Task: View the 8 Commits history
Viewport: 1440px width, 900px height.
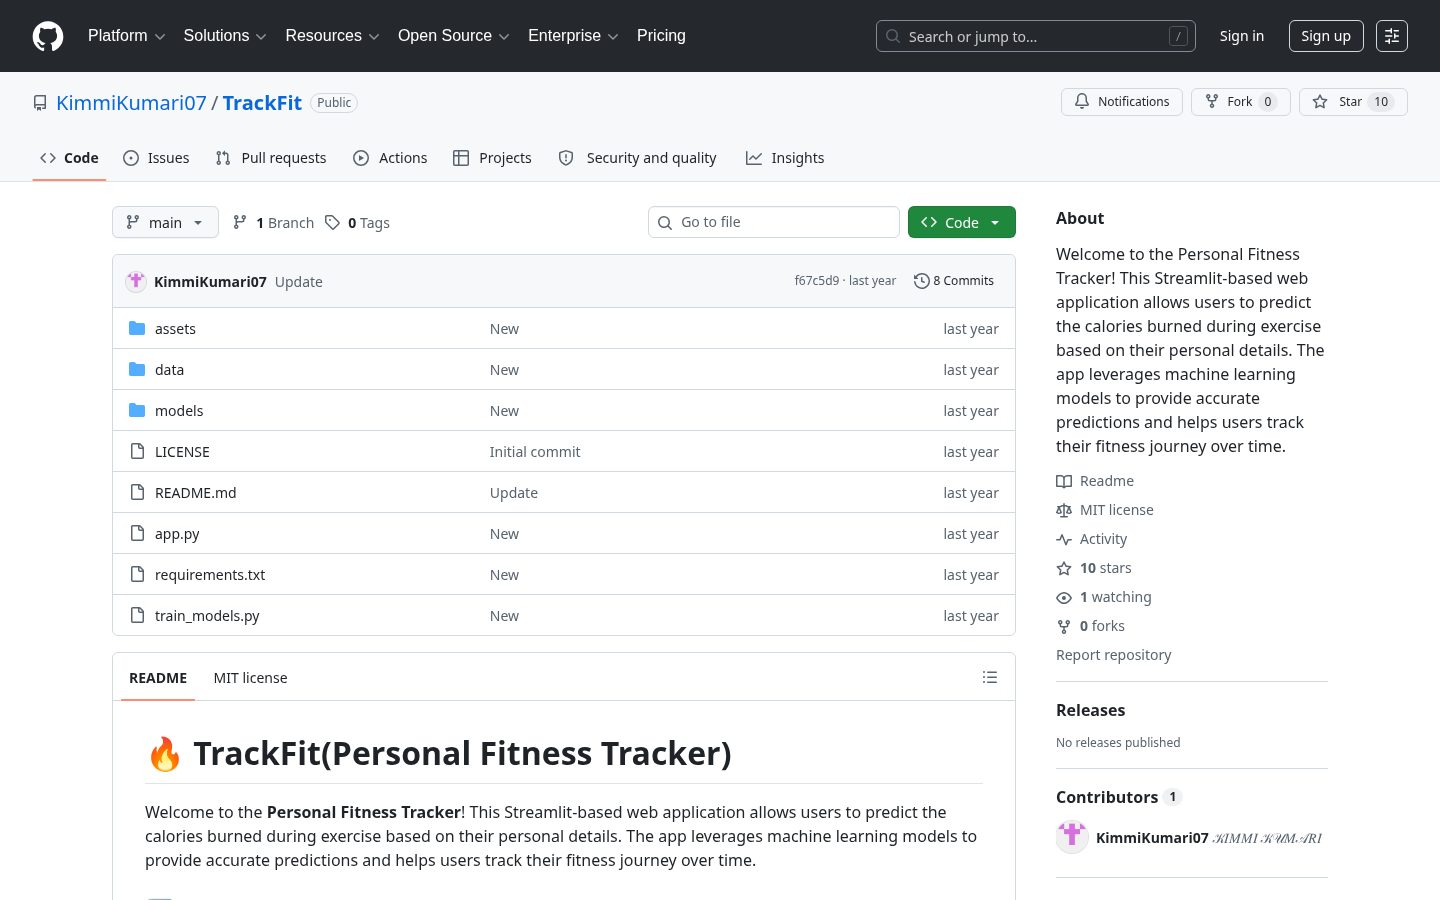Action: pos(954,281)
